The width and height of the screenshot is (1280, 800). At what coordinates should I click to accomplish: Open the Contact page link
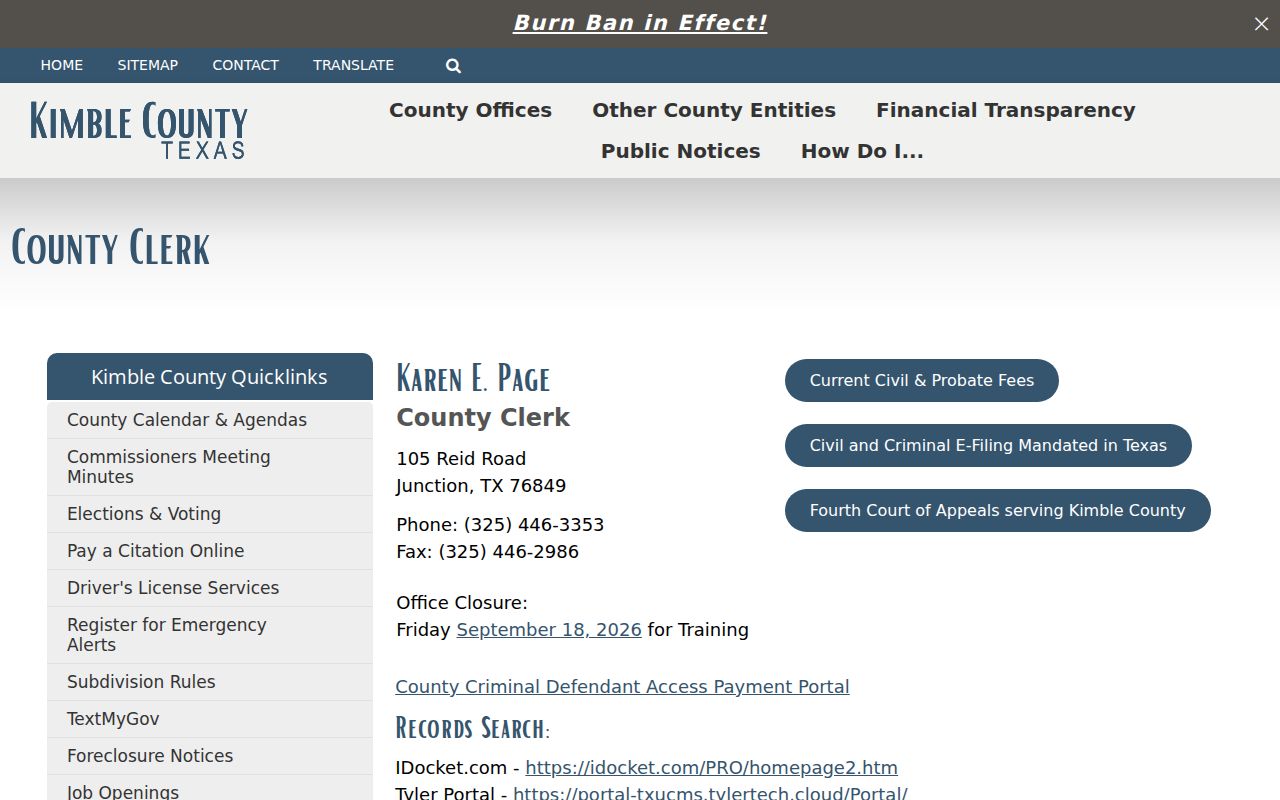coord(245,65)
